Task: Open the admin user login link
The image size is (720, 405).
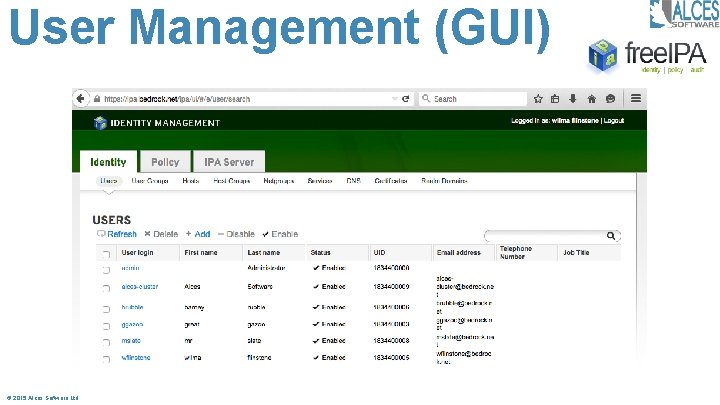Action: tap(130, 268)
